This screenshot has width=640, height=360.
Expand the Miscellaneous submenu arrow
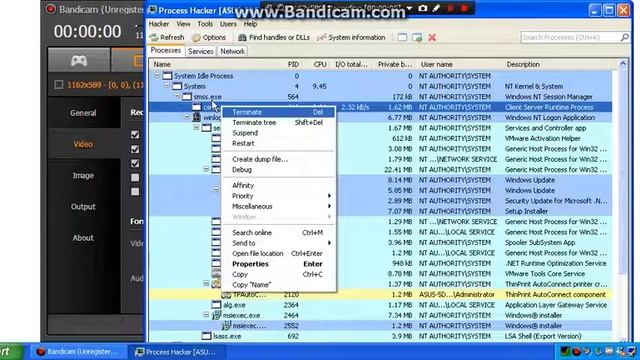[x=329, y=207]
